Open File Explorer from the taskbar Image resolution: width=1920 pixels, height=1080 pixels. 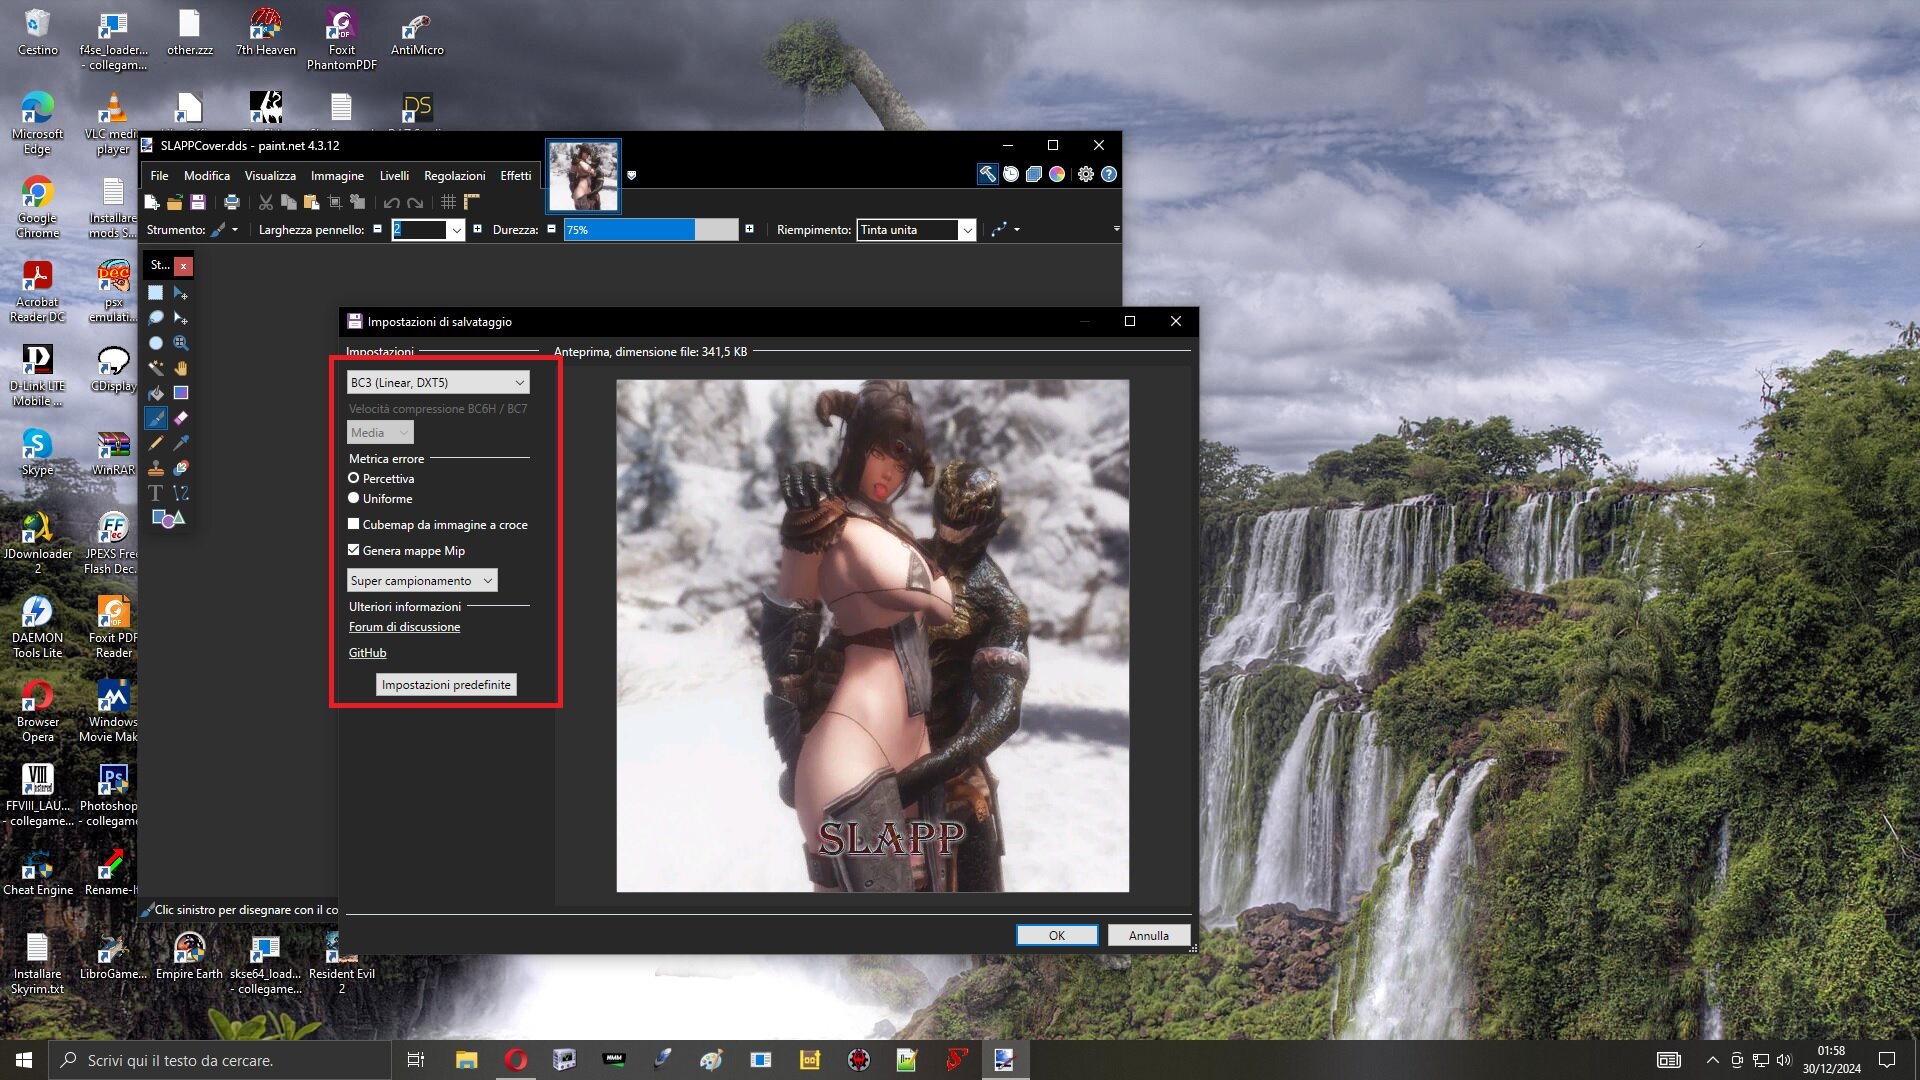[x=466, y=1060]
